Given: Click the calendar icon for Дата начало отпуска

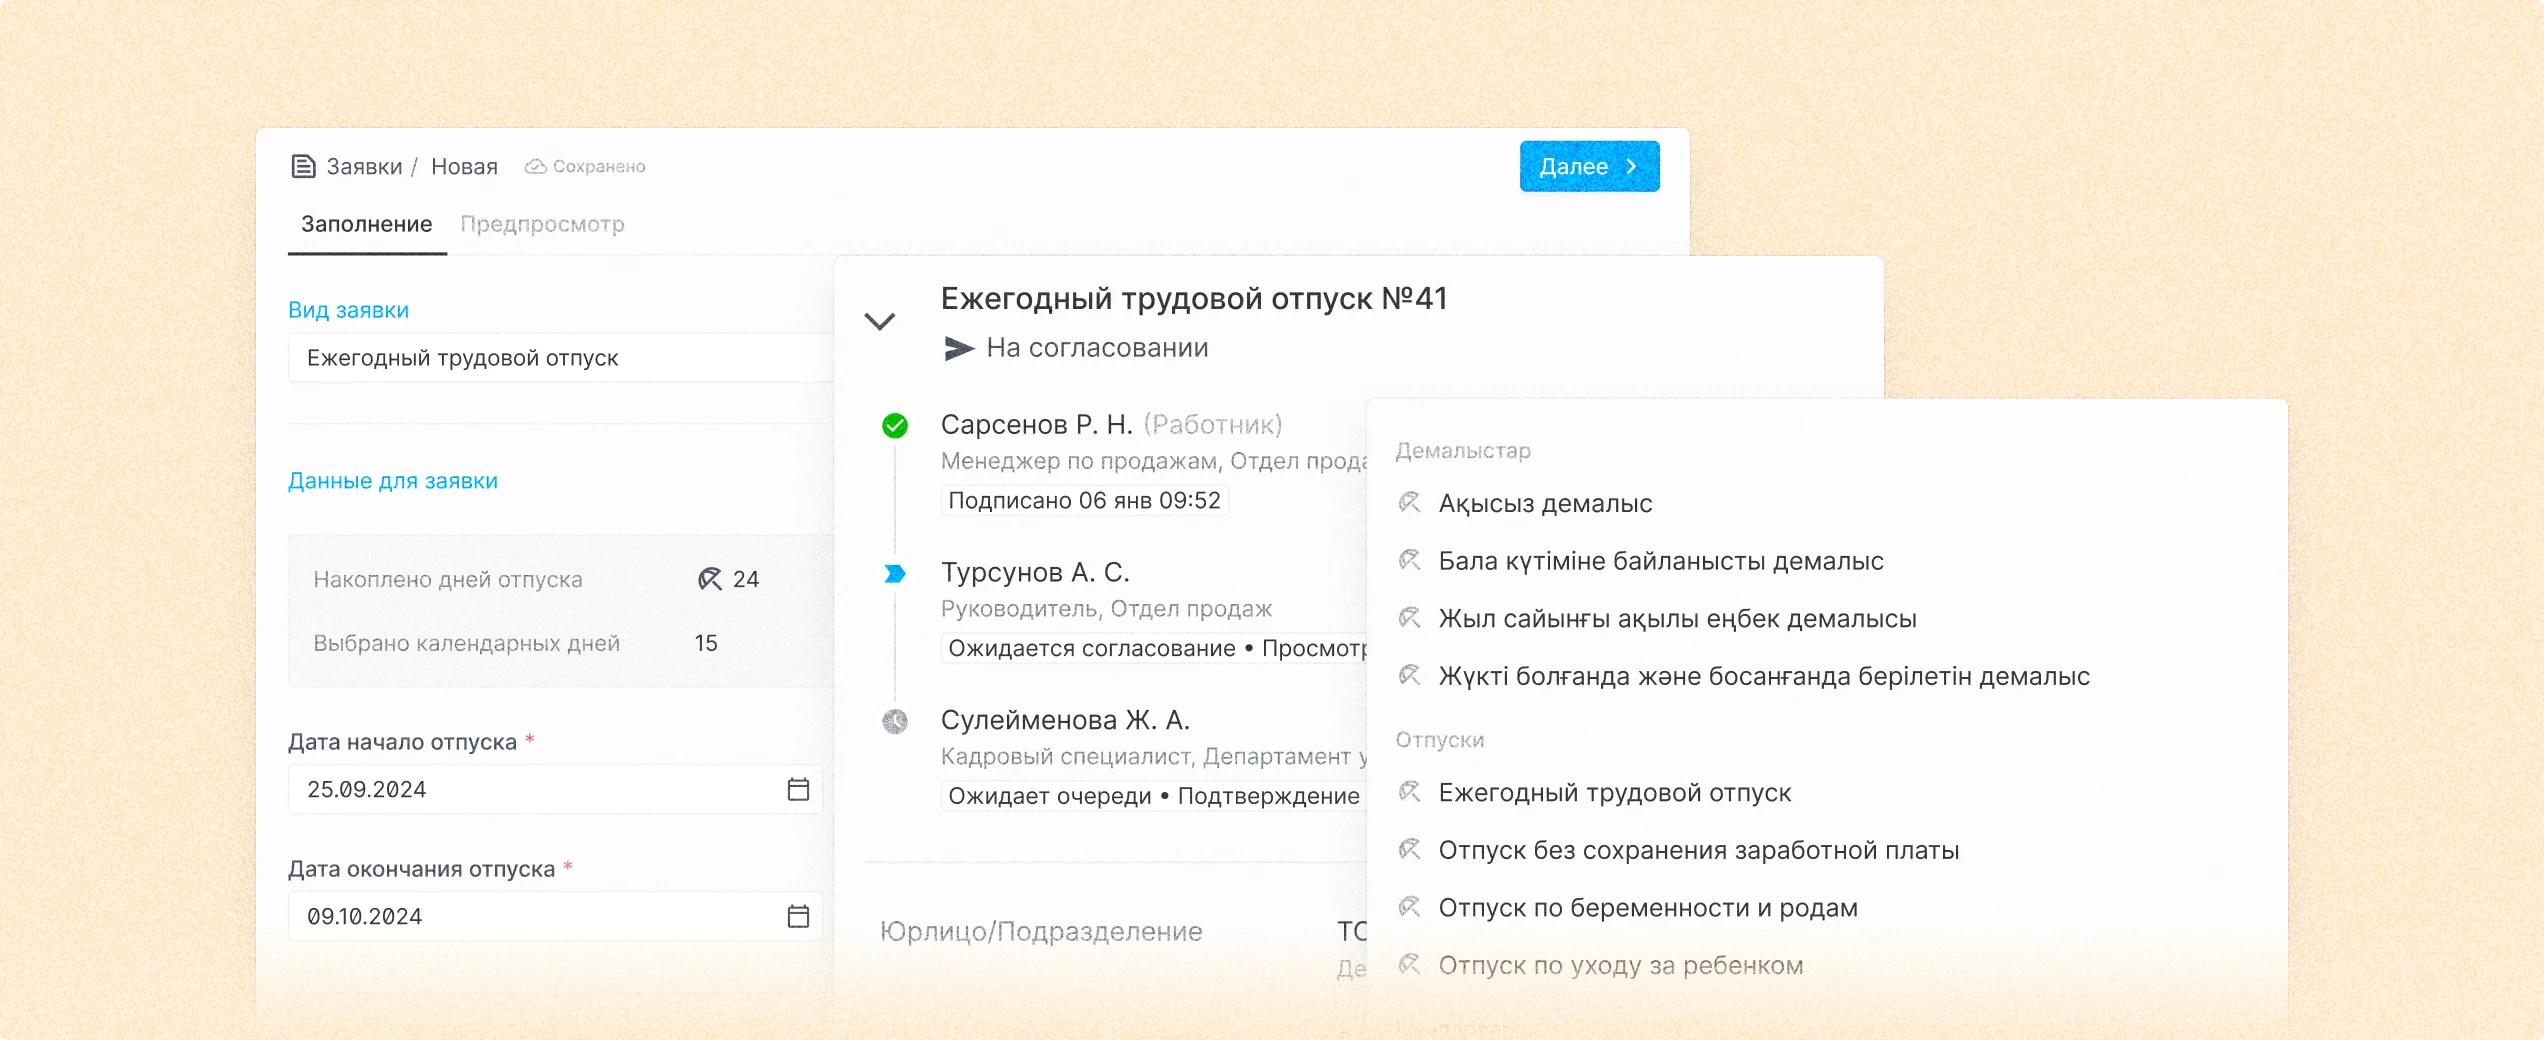Looking at the screenshot, I should pyautogui.click(x=798, y=789).
